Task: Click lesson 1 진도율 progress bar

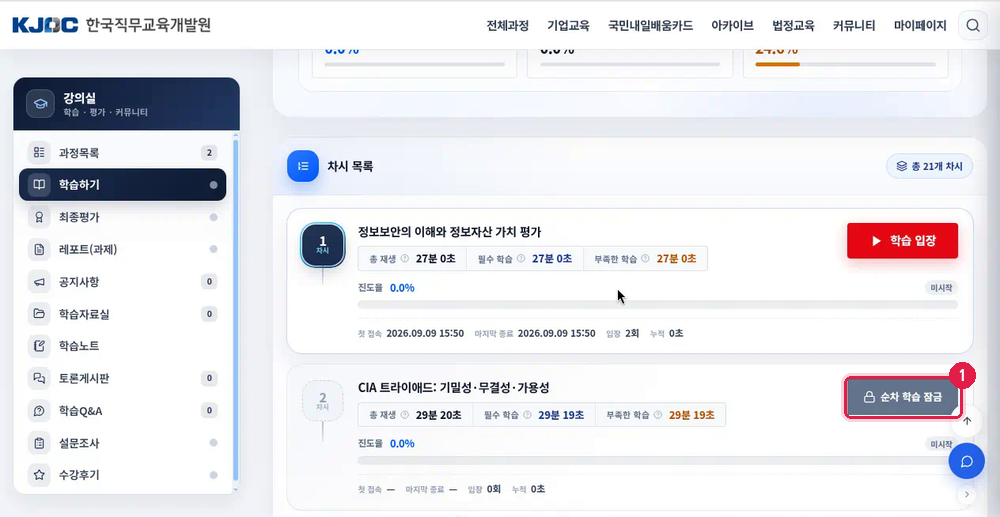Action: [x=658, y=305]
